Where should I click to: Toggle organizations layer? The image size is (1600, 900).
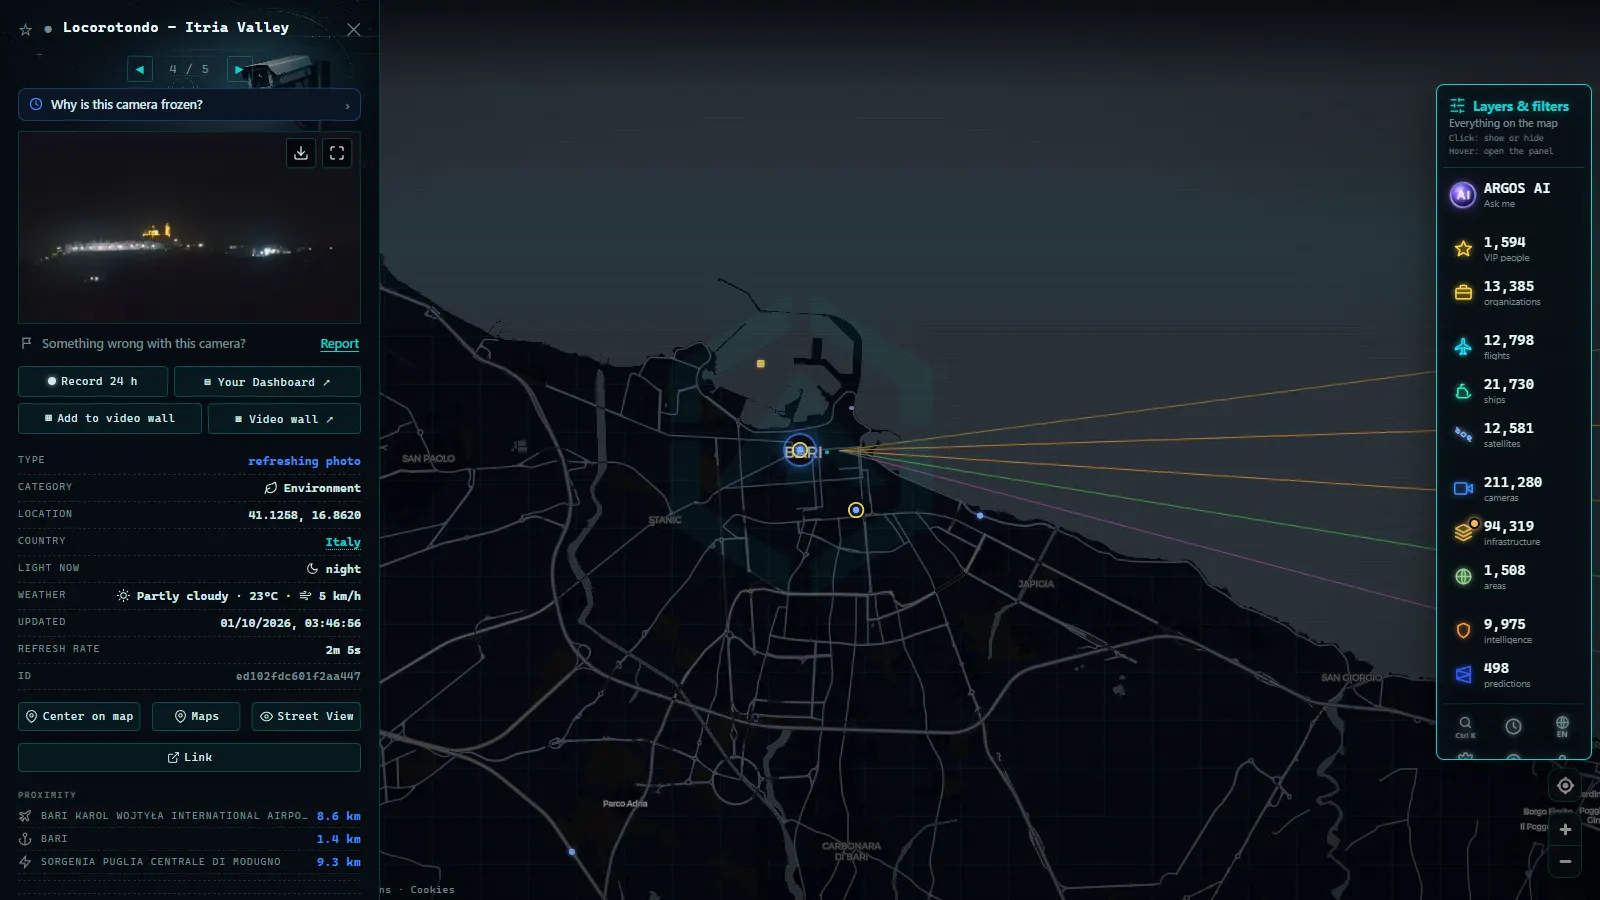click(1513, 292)
